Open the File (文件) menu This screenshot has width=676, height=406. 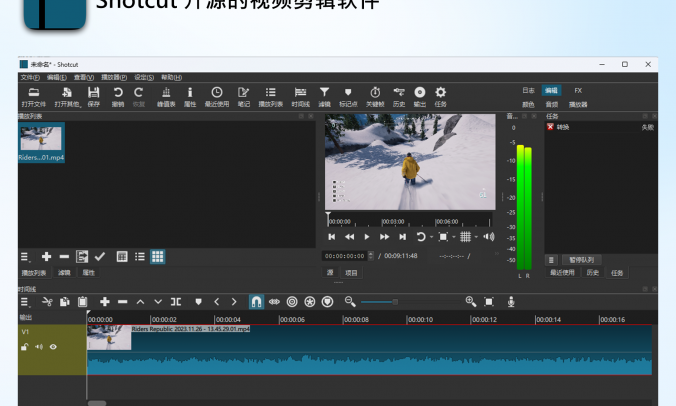30,77
